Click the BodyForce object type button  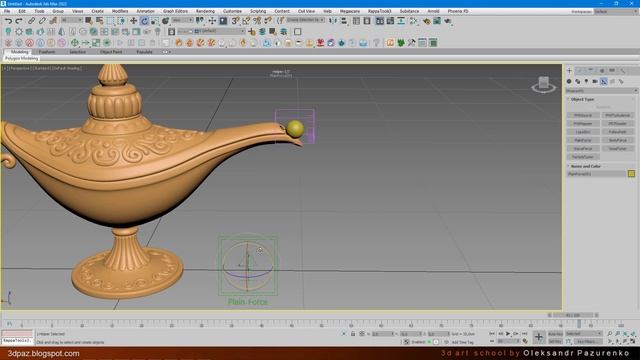pyautogui.click(x=618, y=140)
